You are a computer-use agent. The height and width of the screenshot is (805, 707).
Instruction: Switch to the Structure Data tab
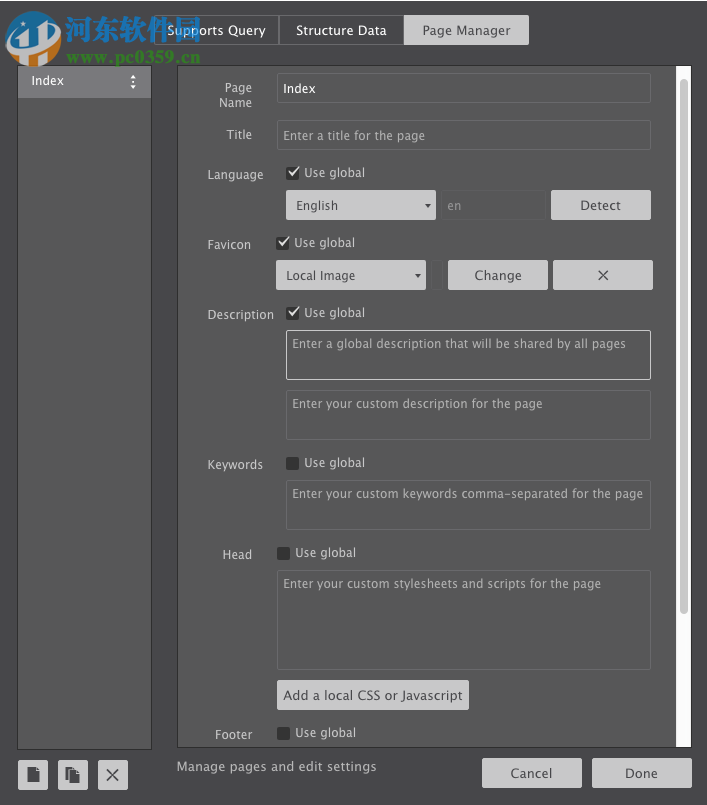point(341,30)
